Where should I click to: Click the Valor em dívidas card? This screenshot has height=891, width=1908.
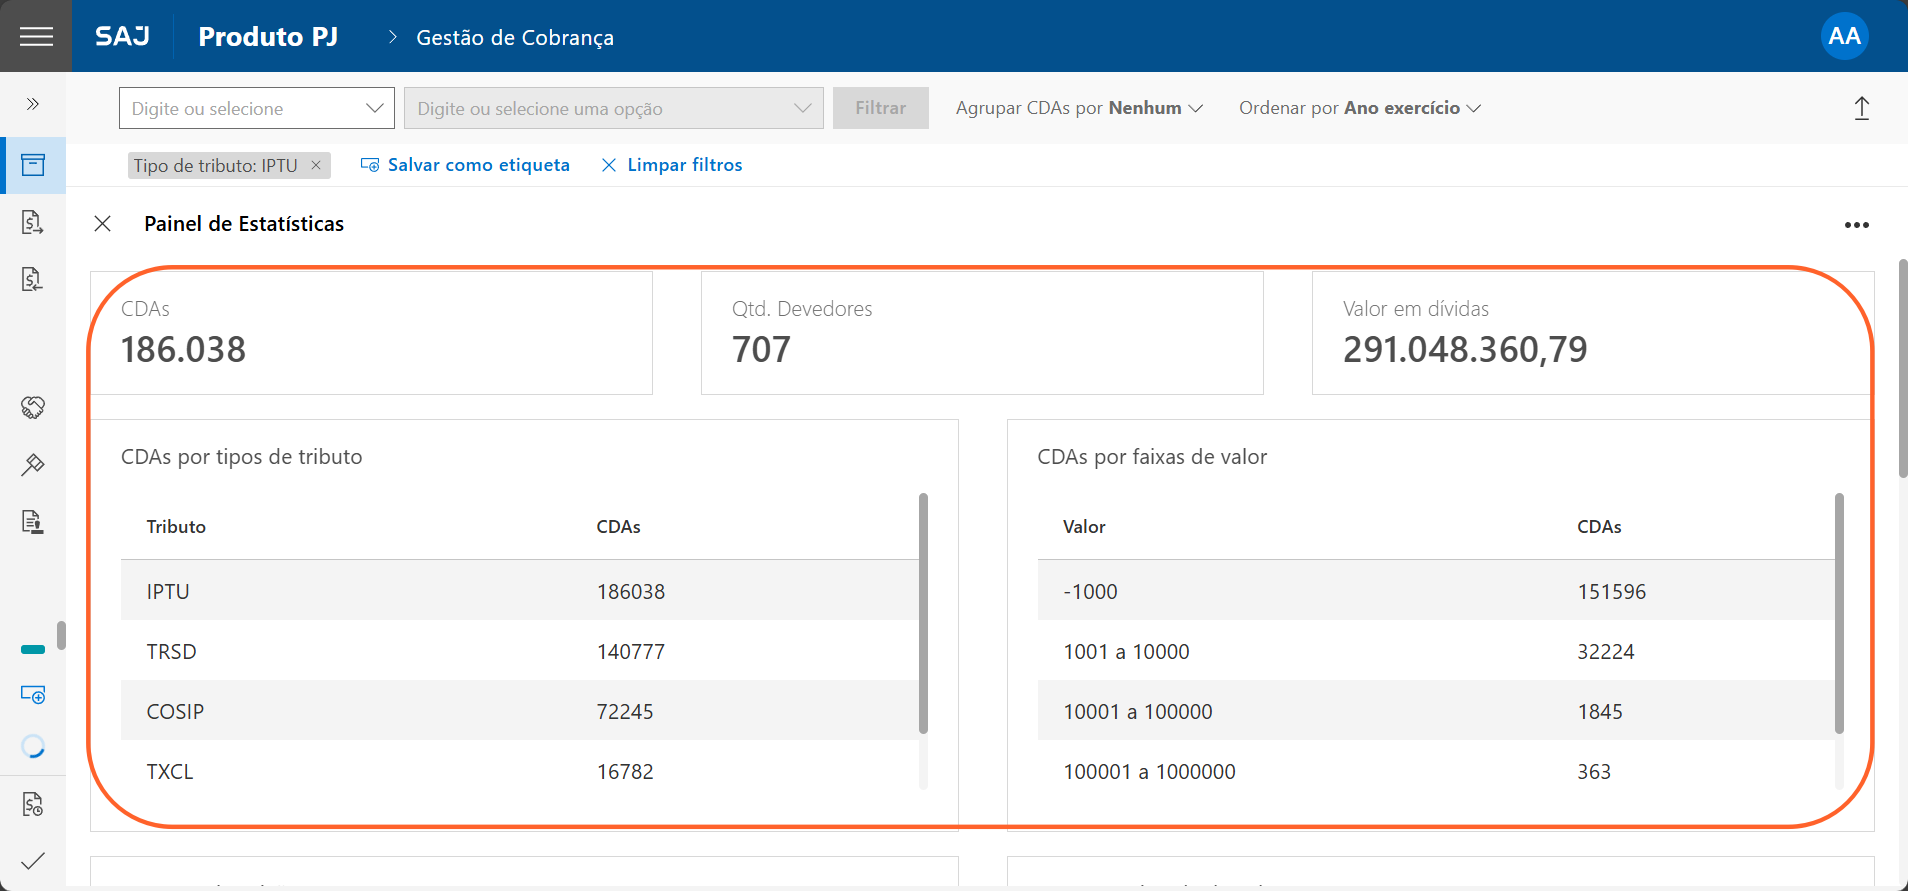(1593, 333)
